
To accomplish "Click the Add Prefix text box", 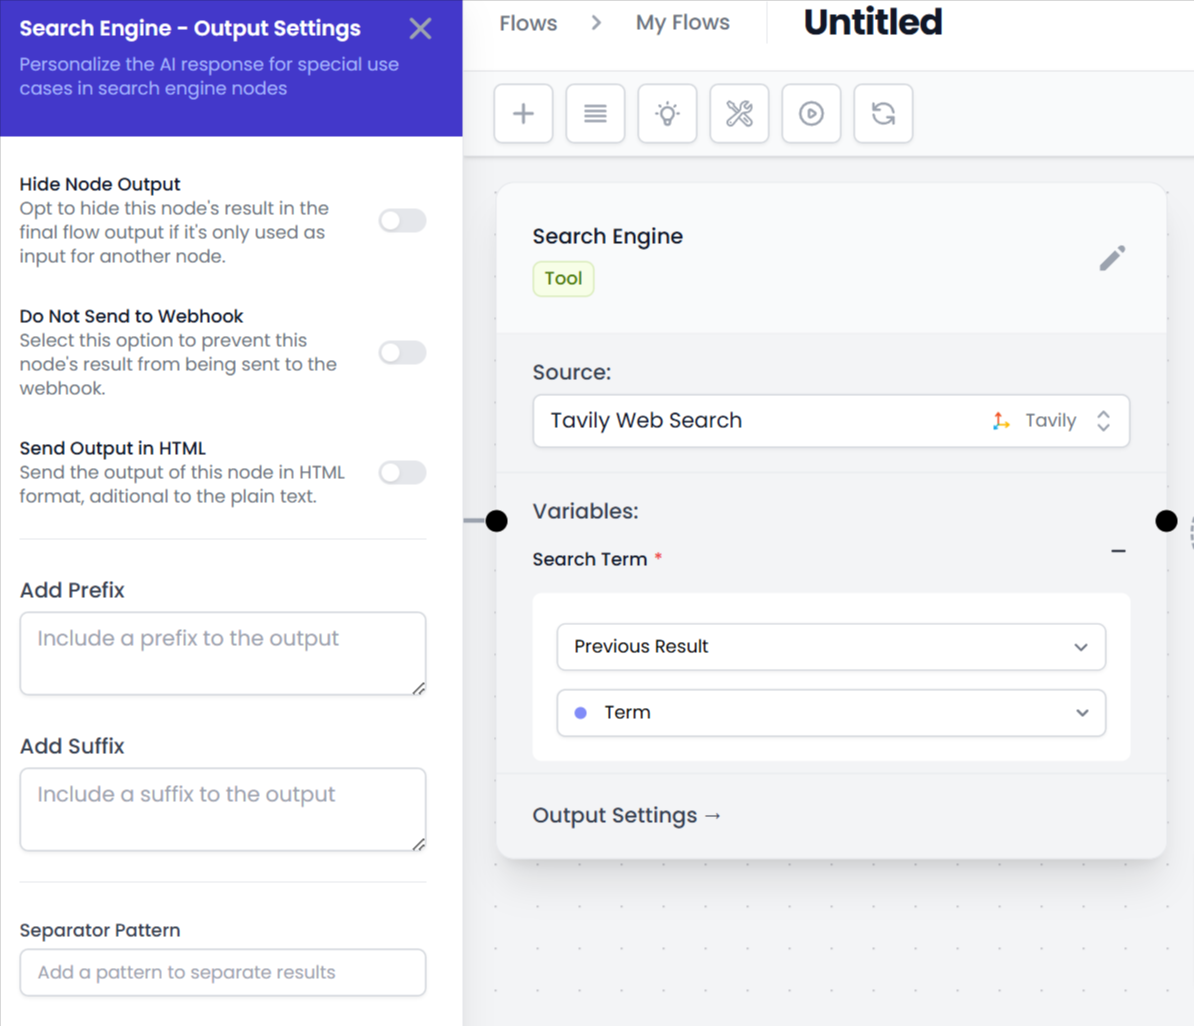I will [222, 653].
